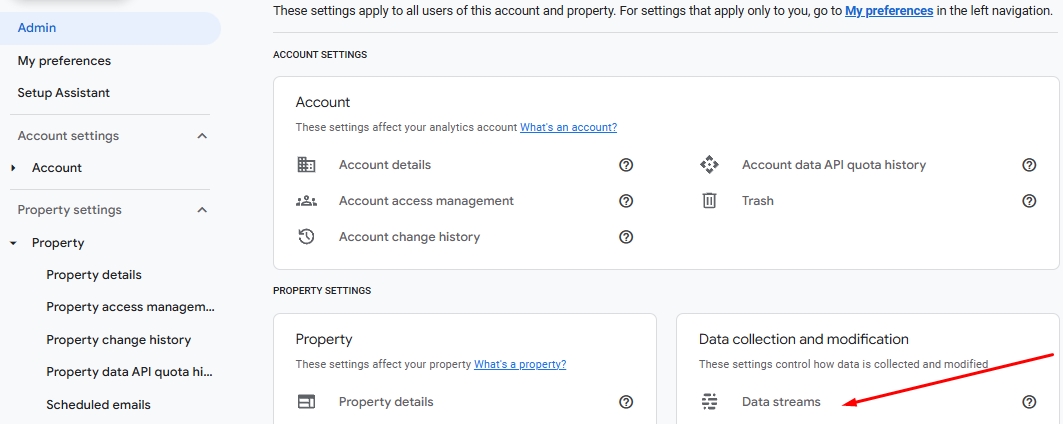The height and width of the screenshot is (424, 1063).
Task: Open help for Account data API quota history
Action: 1029,165
